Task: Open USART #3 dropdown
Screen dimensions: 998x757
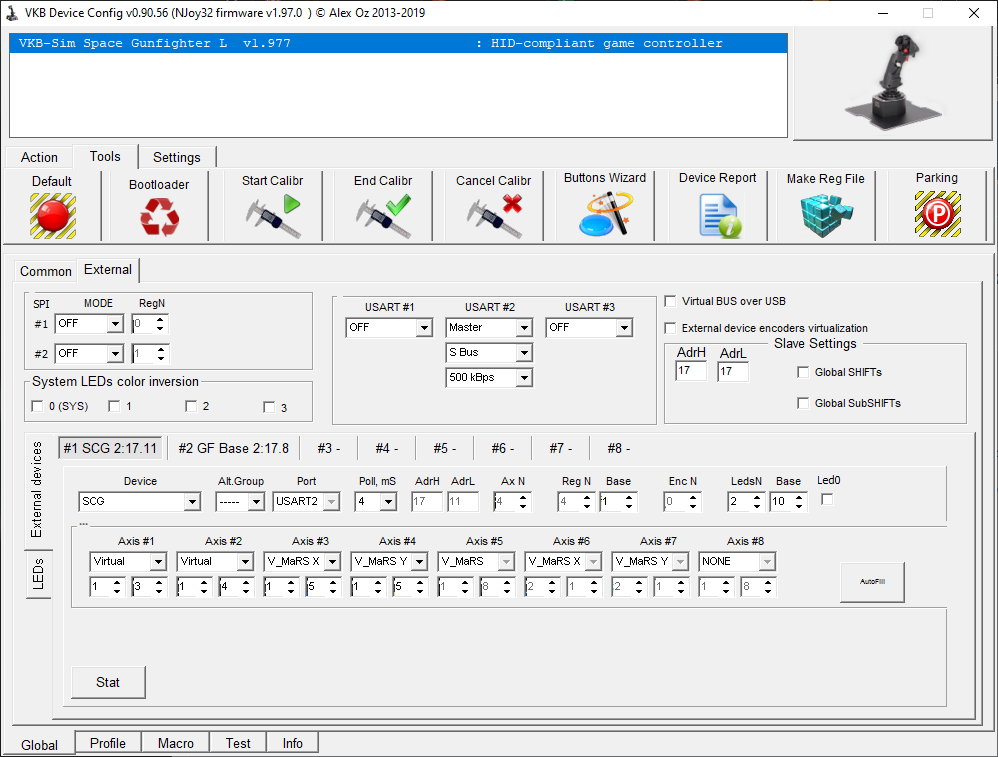Action: click(x=624, y=328)
